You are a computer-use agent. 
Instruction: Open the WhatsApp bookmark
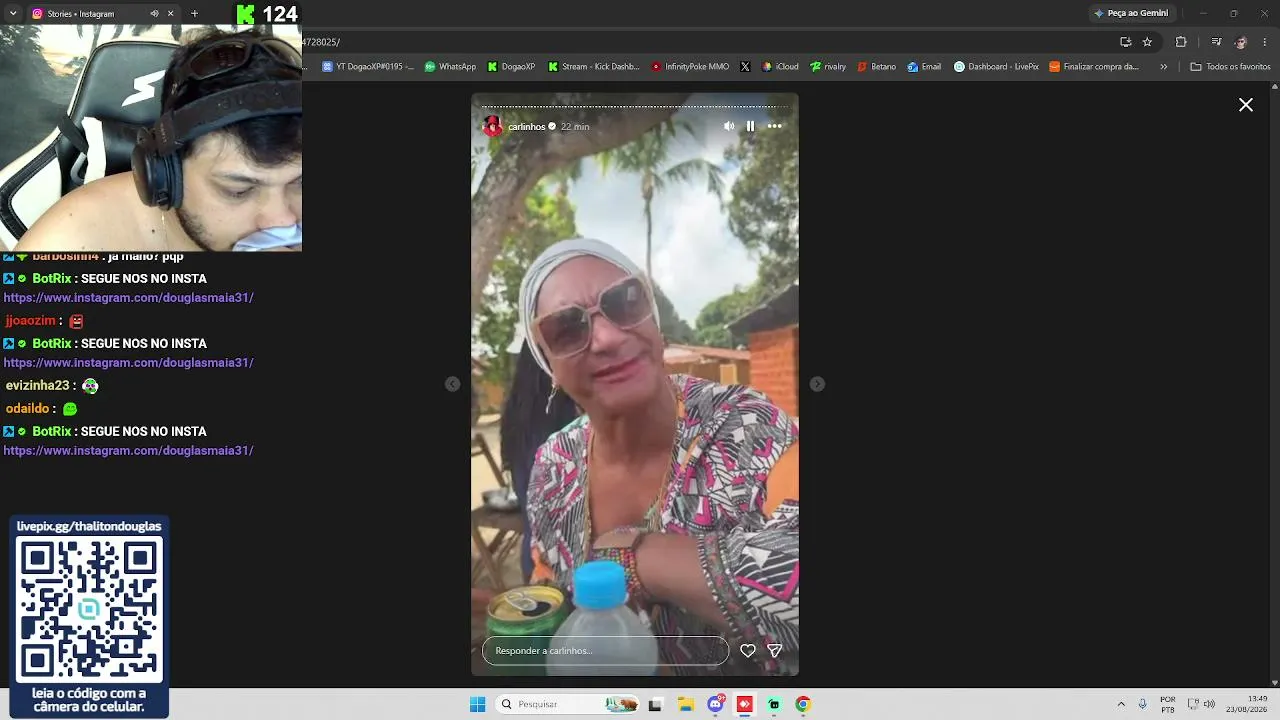pos(450,67)
